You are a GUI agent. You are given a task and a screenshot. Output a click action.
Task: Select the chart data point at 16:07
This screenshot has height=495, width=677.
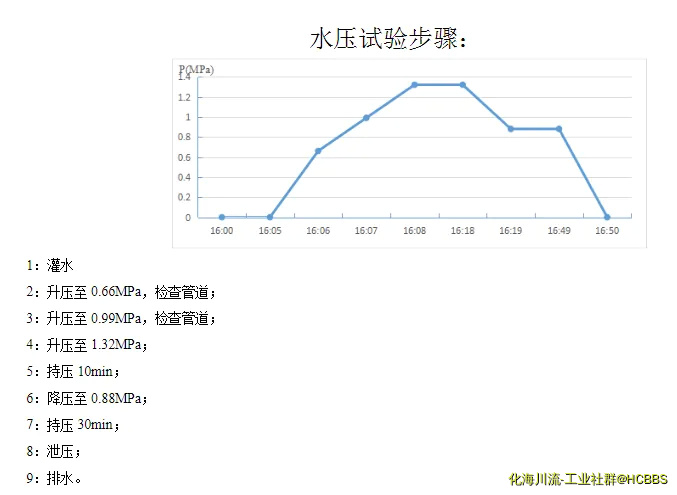(x=366, y=117)
